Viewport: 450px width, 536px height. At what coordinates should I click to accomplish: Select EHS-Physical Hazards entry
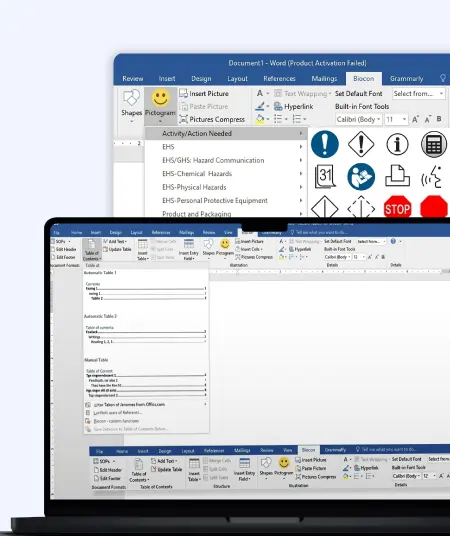226,187
